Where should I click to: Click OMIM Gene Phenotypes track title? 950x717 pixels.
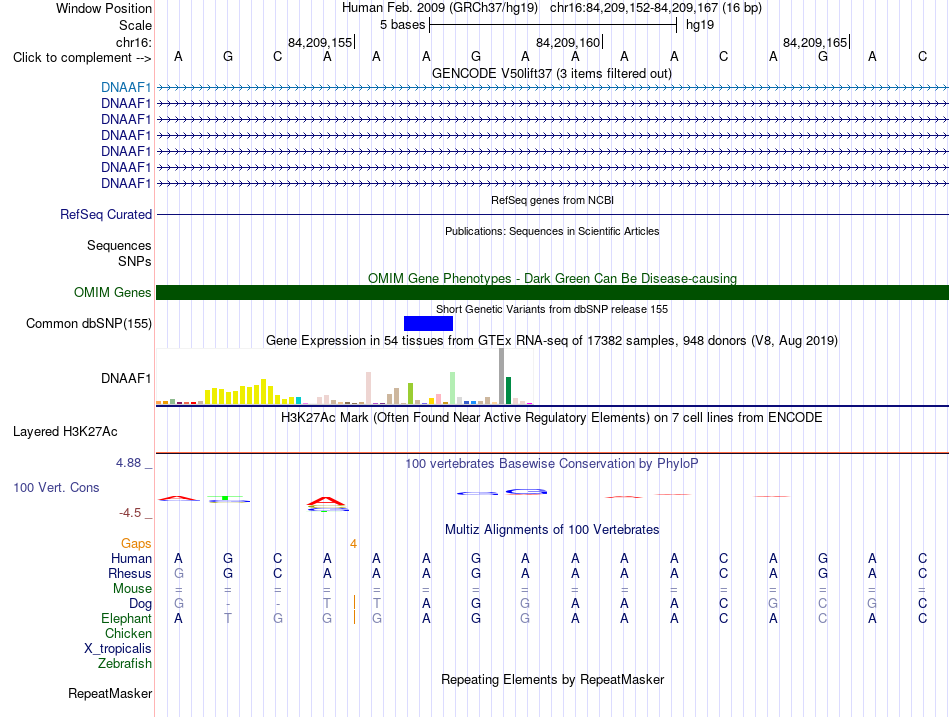tap(552, 278)
